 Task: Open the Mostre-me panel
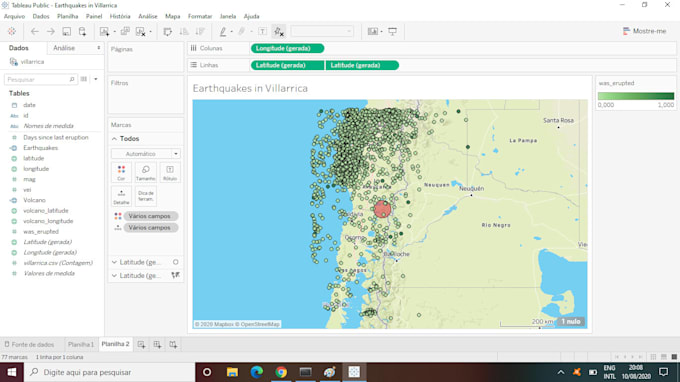pos(644,31)
